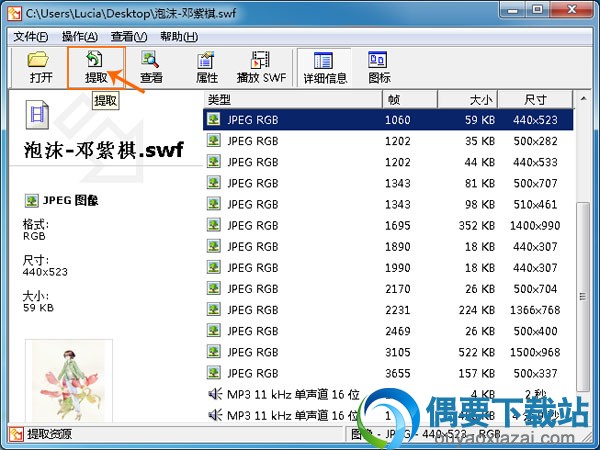
Task: Click the vertical scrollbar thumb
Action: coord(583,296)
